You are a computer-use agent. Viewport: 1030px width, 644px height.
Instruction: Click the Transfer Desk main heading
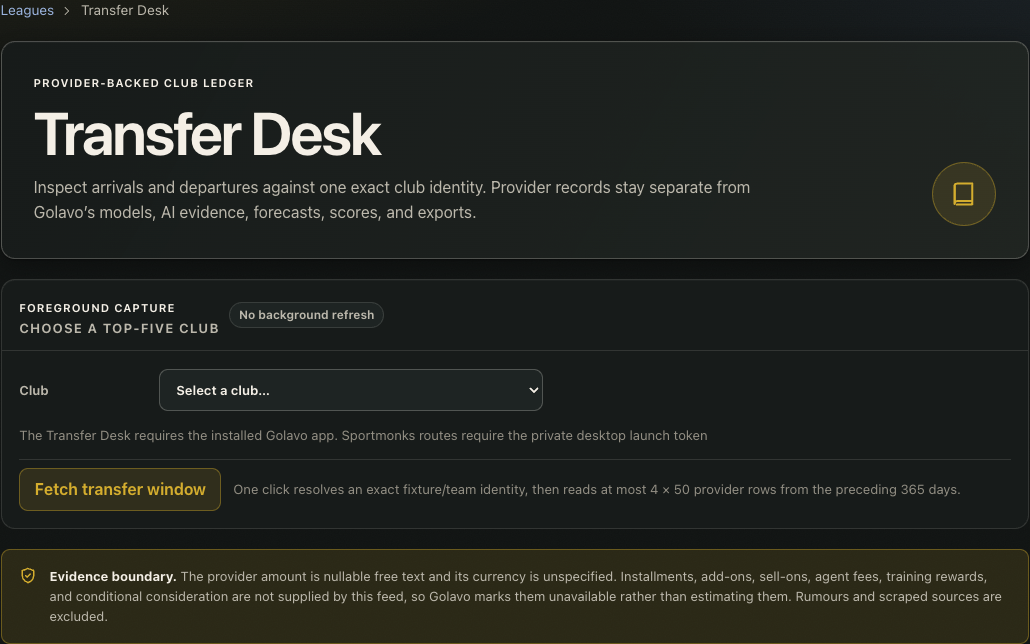tap(208, 135)
